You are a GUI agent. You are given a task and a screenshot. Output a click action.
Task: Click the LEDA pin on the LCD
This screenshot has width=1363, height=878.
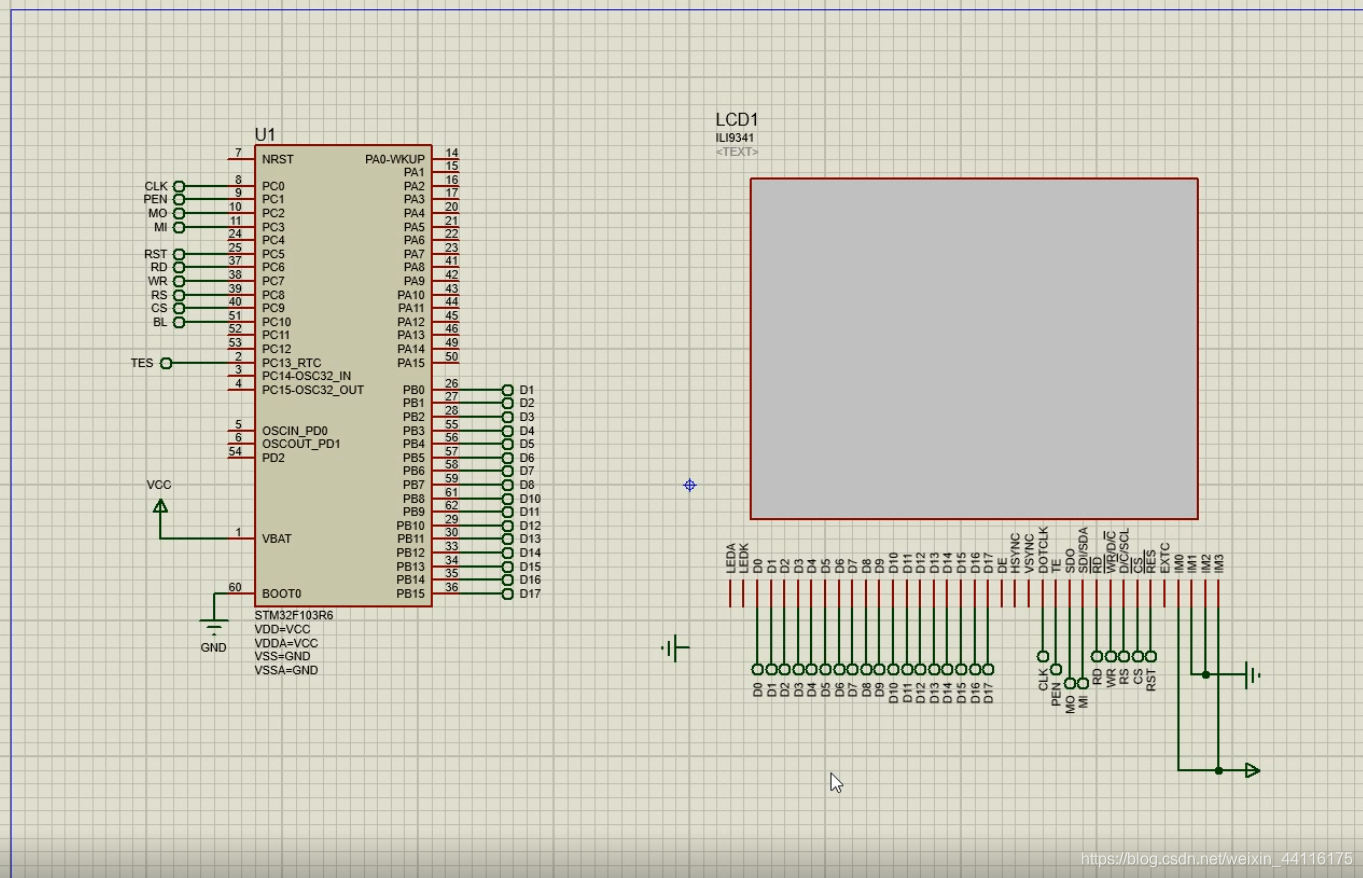click(x=730, y=593)
